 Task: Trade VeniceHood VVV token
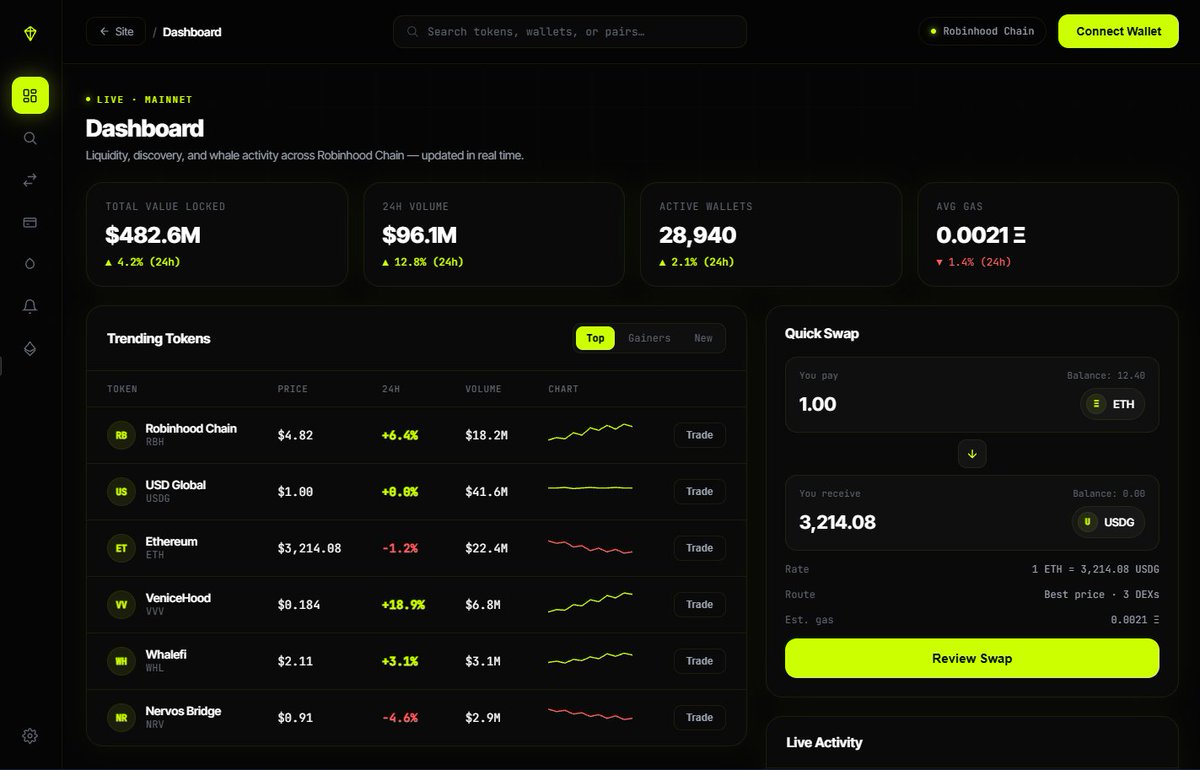pos(700,604)
